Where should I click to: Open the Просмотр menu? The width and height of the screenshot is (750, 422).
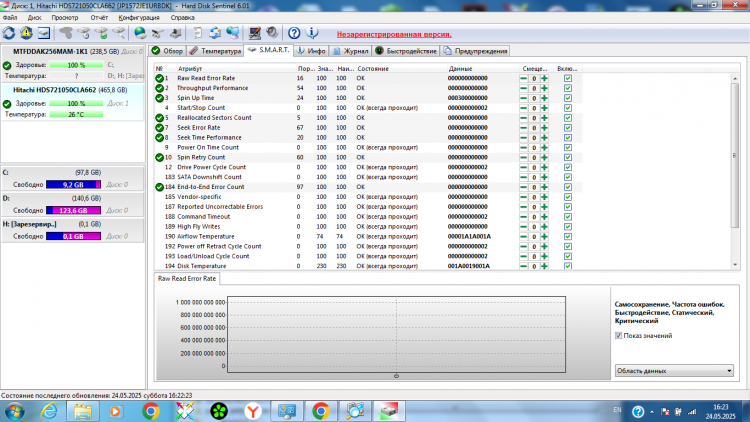[x=65, y=18]
